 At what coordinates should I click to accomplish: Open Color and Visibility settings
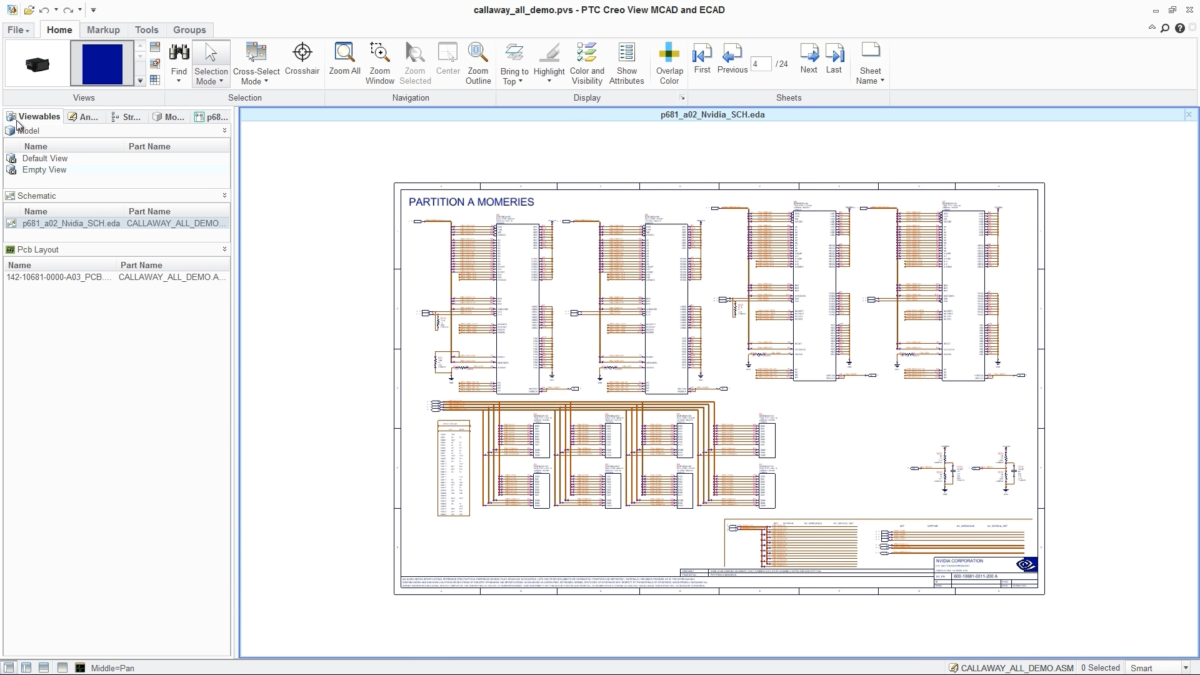point(587,62)
